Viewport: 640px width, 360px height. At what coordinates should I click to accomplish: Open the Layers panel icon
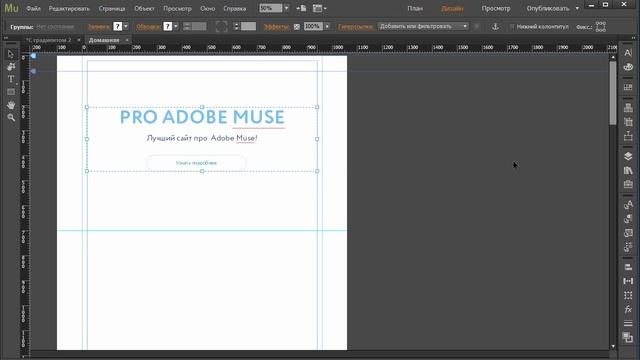(x=628, y=156)
